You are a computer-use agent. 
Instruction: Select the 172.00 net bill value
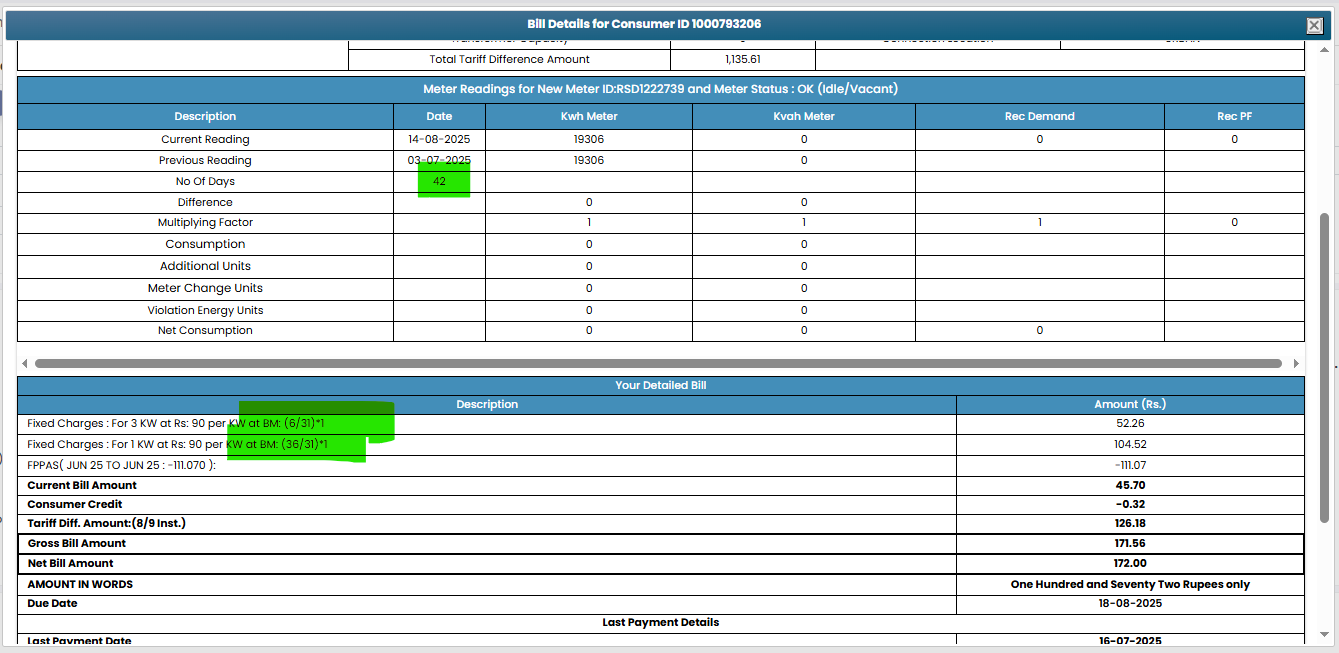click(1130, 563)
